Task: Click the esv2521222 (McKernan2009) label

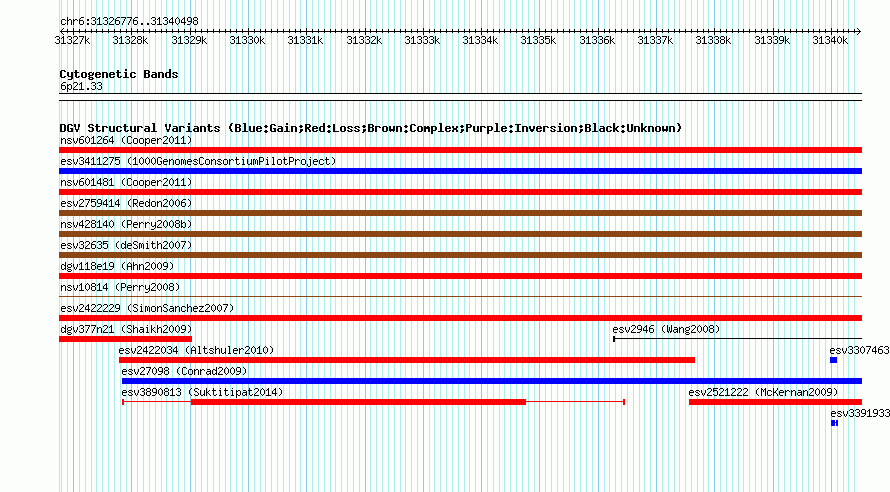Action: pyautogui.click(x=763, y=392)
